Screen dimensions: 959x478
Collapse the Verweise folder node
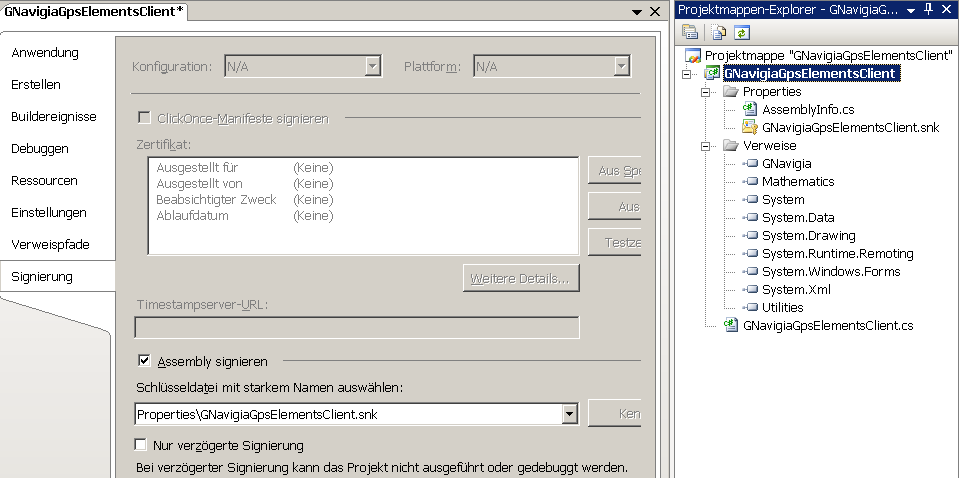click(x=706, y=146)
